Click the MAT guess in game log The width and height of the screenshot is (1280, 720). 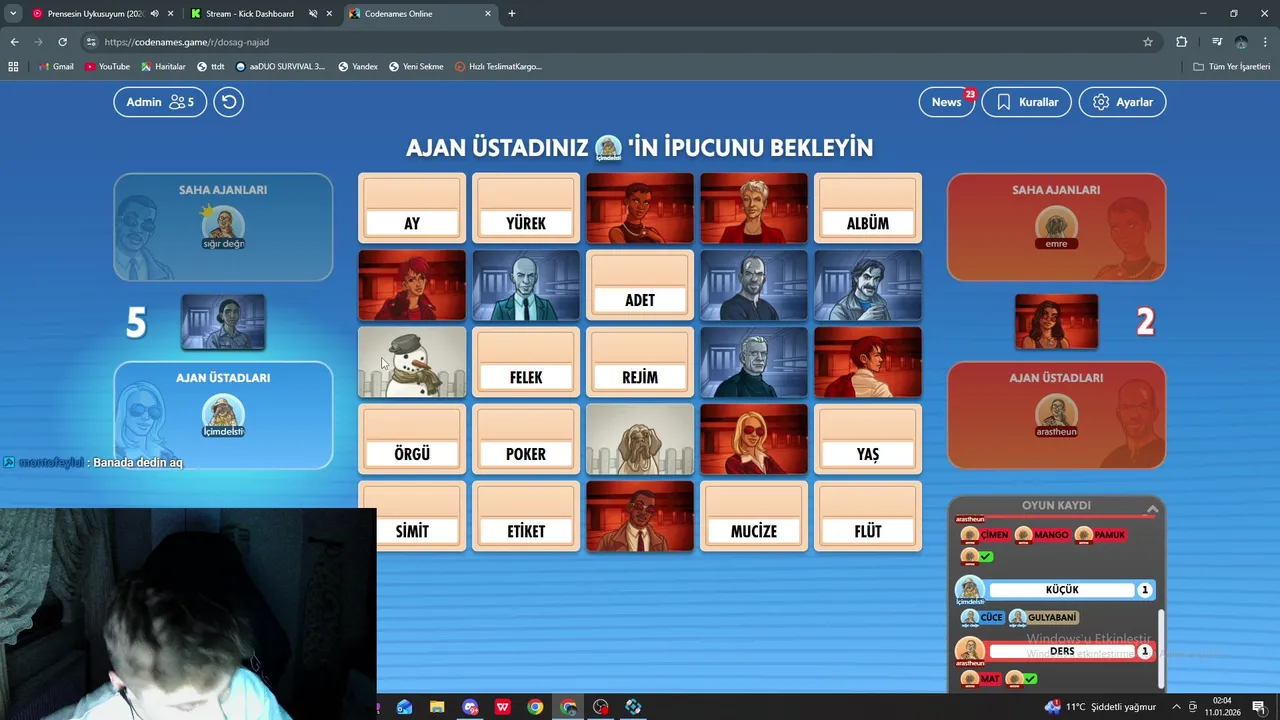[x=981, y=679]
